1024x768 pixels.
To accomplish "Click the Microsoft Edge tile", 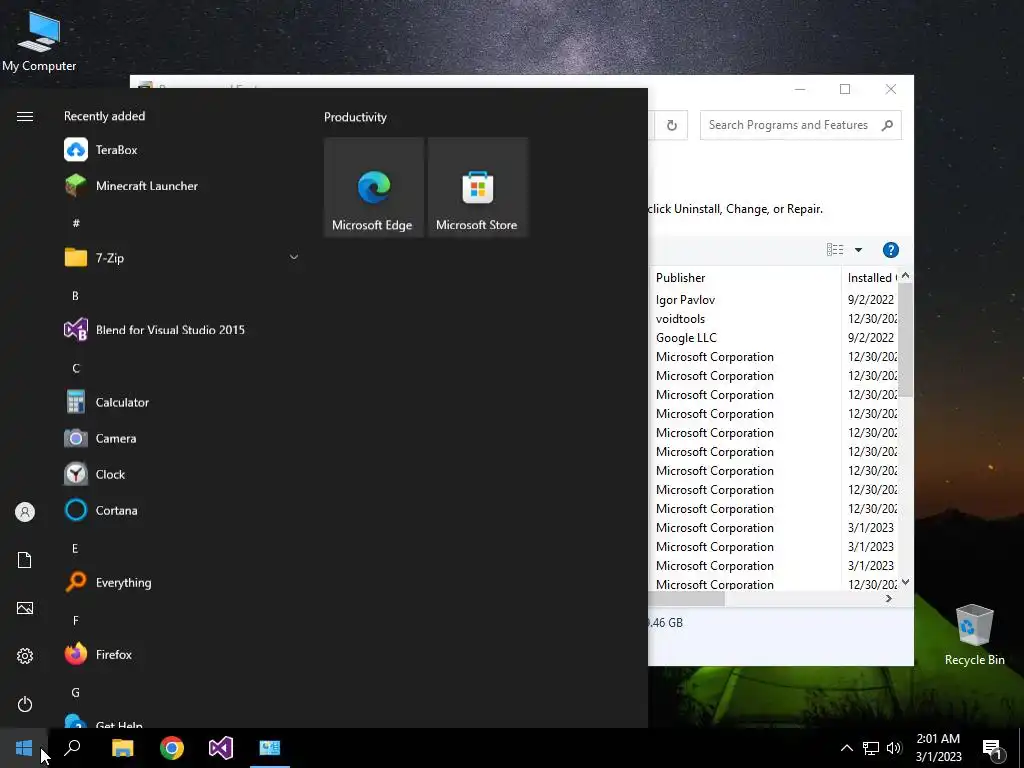I will coord(374,187).
